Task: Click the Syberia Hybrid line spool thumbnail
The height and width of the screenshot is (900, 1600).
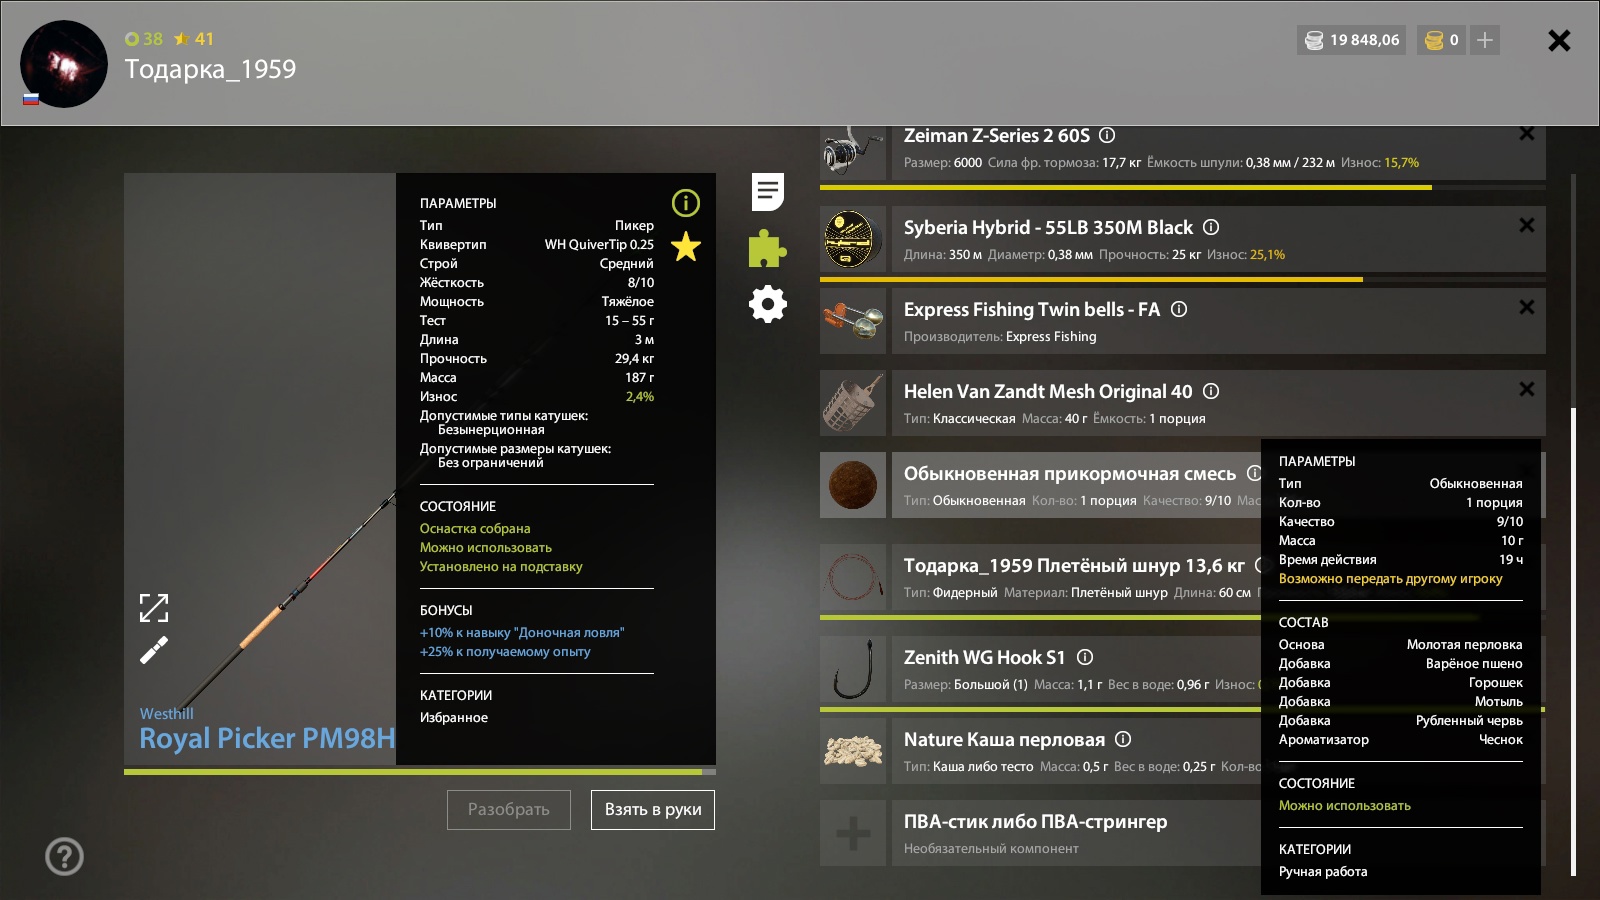Action: (x=853, y=239)
